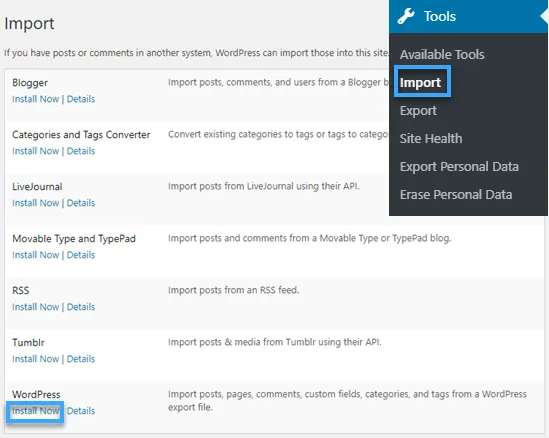Click the Blogger importer name
Screen dimensions: 549x438
(x=30, y=83)
